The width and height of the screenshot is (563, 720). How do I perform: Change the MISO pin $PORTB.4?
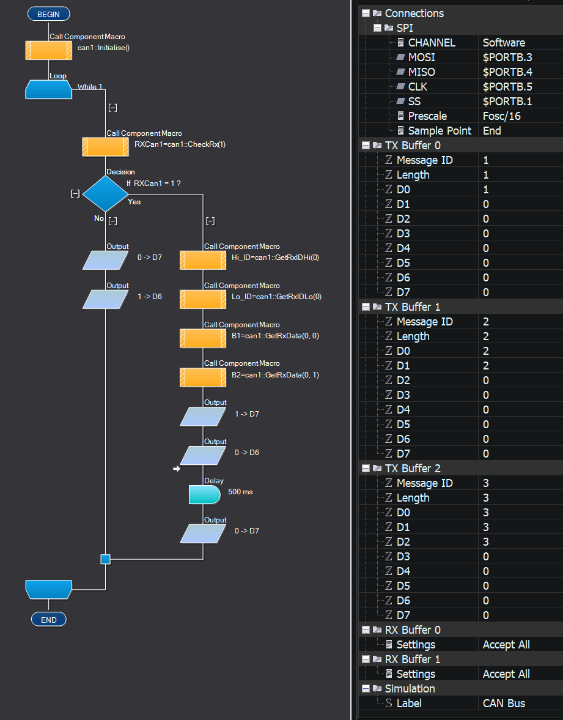point(521,72)
